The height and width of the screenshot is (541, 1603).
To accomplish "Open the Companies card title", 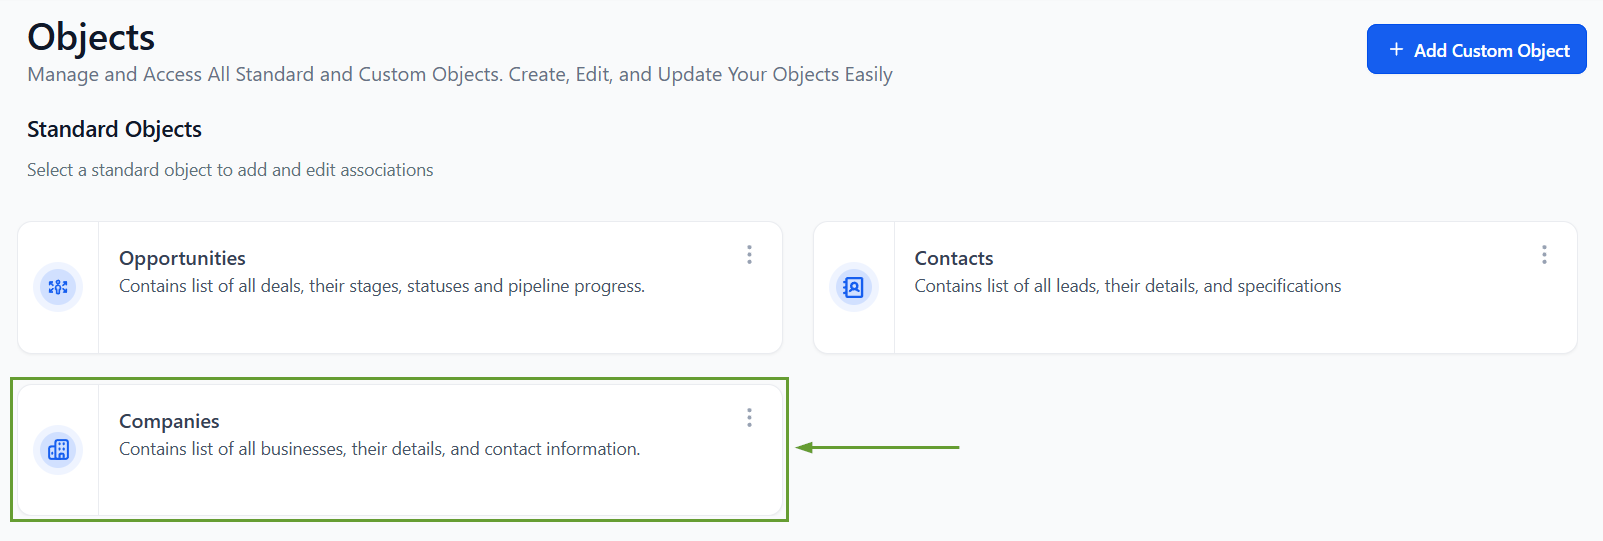I will (x=169, y=421).
